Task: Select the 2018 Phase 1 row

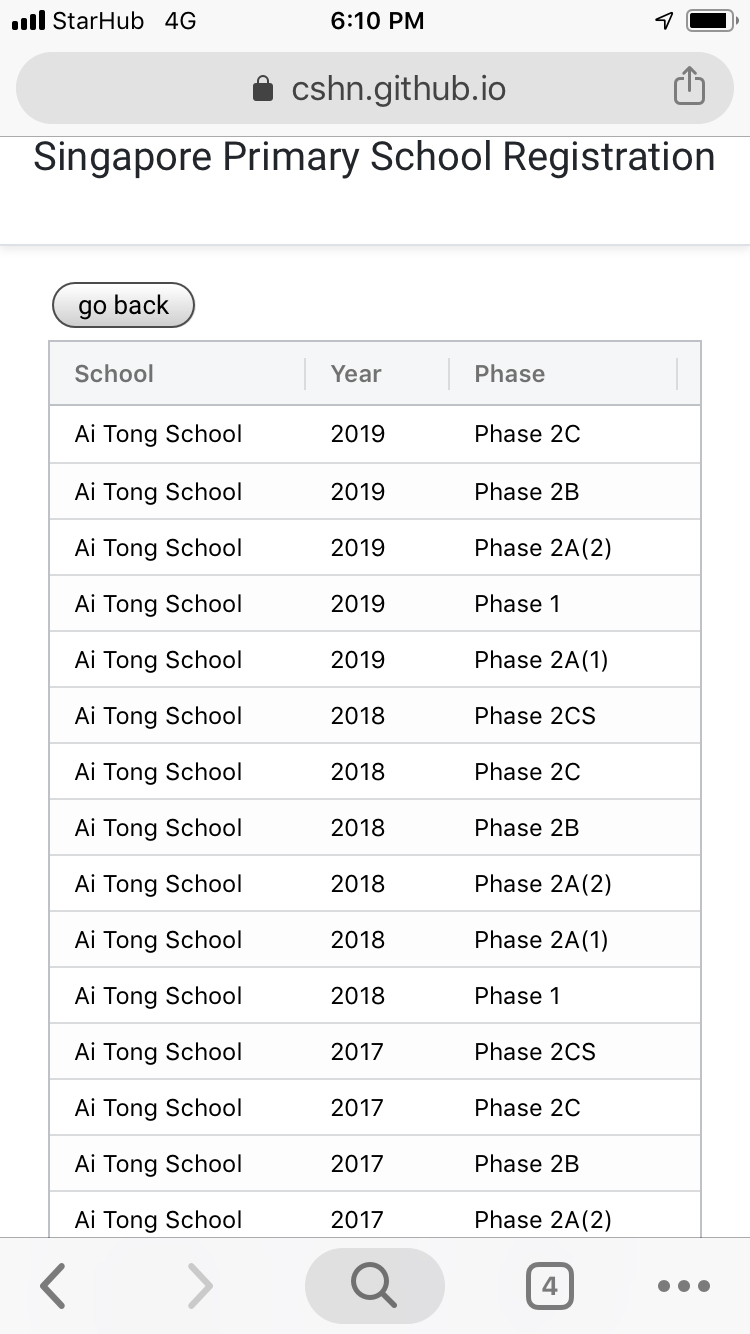Action: [374, 996]
